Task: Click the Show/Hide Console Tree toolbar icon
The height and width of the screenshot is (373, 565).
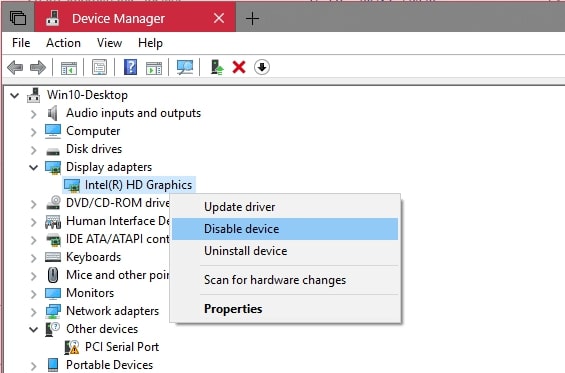Action: pos(68,67)
